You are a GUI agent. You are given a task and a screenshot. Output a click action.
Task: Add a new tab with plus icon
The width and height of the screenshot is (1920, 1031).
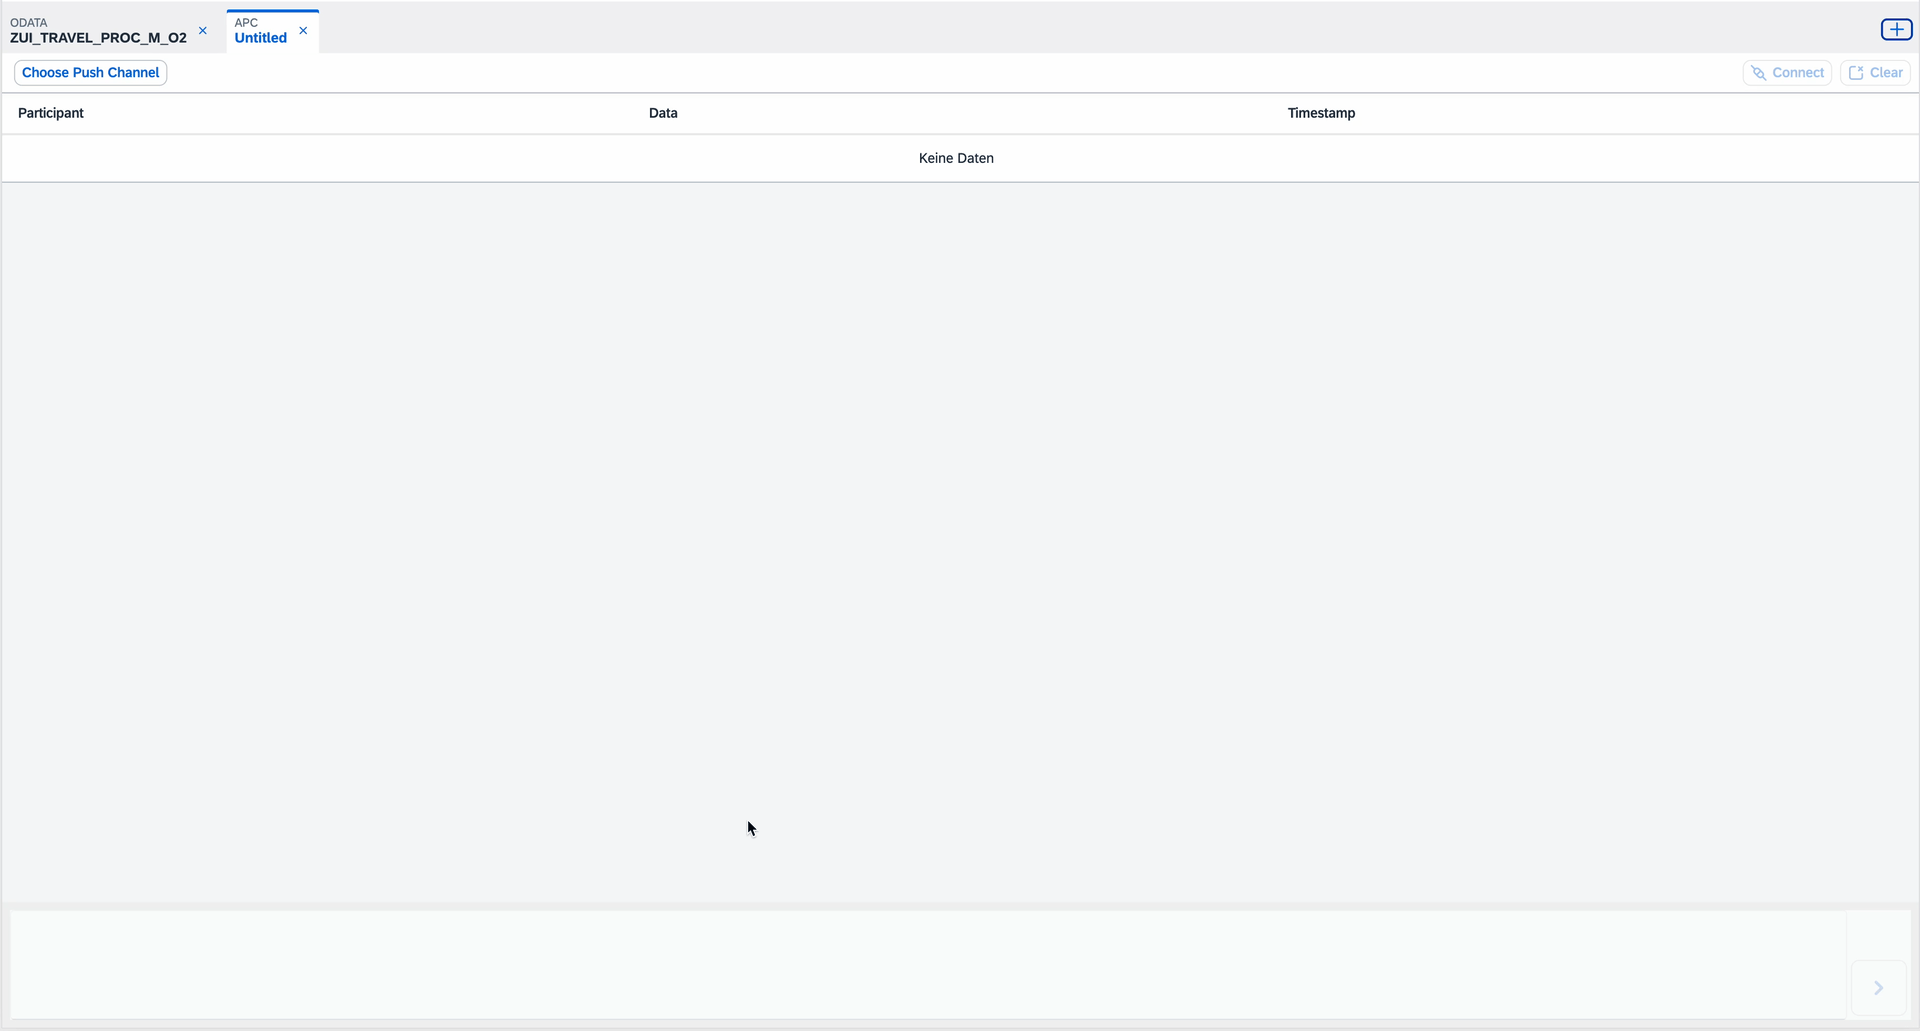pyautogui.click(x=1896, y=30)
